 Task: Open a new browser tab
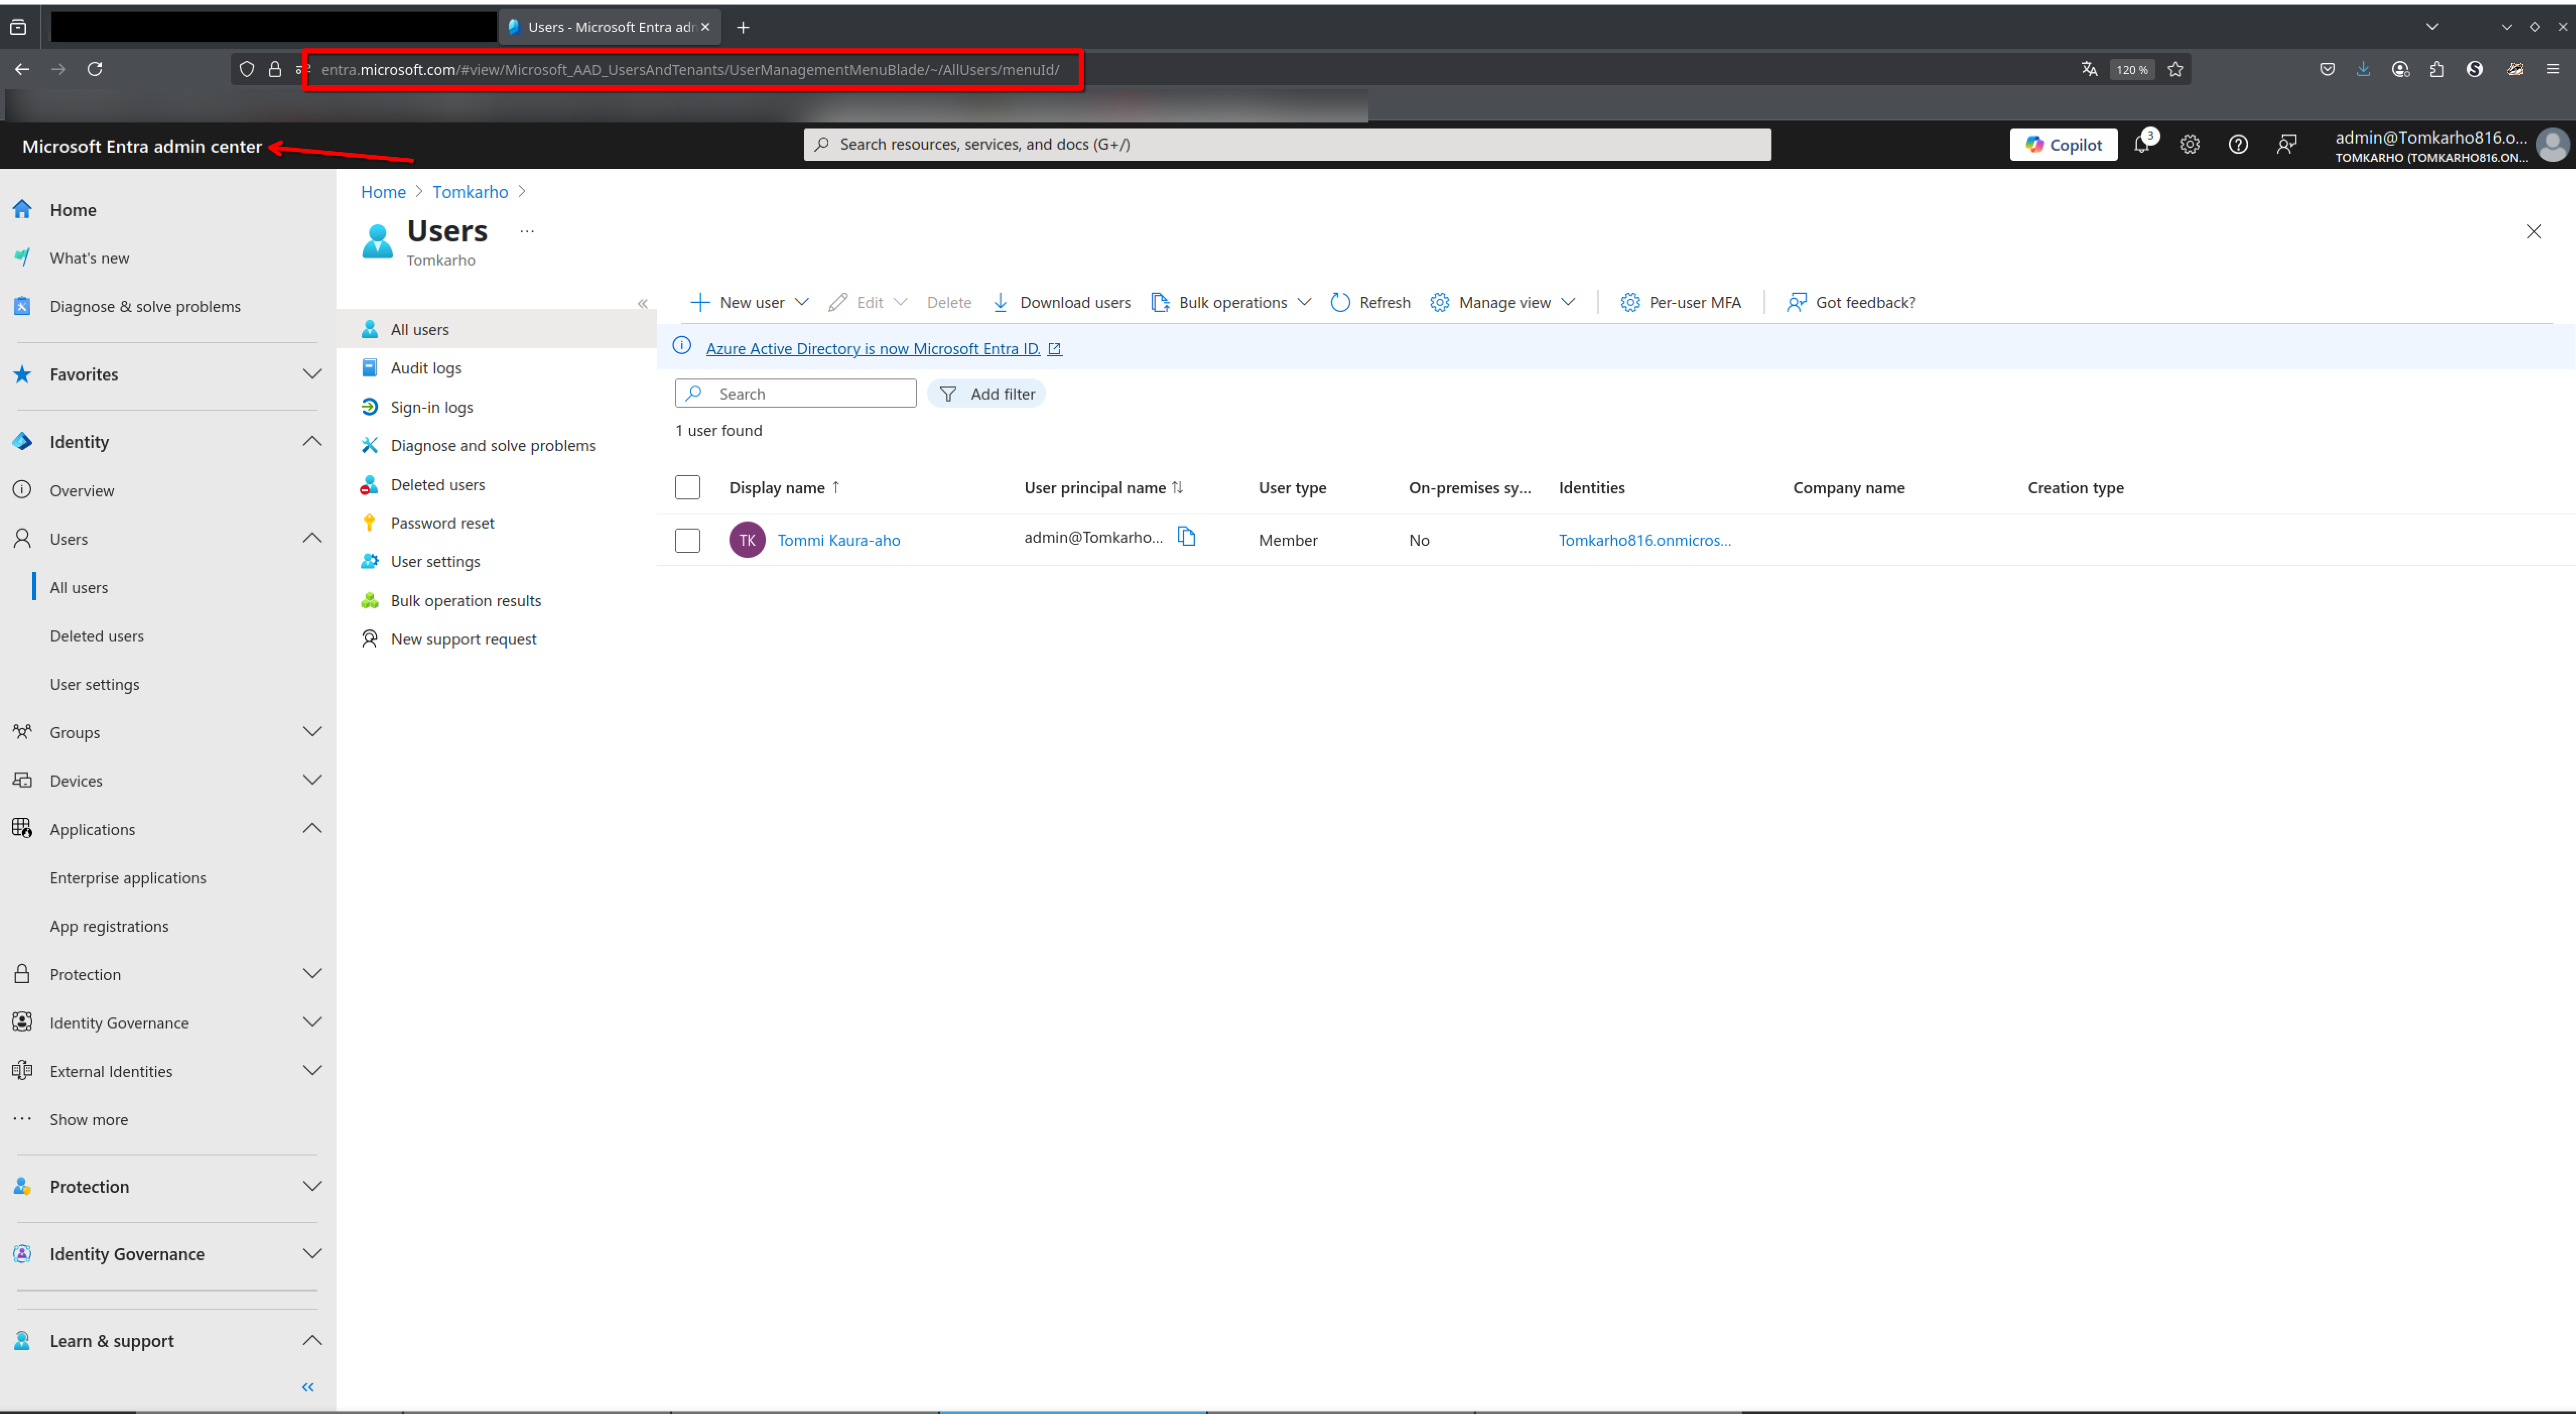[743, 27]
